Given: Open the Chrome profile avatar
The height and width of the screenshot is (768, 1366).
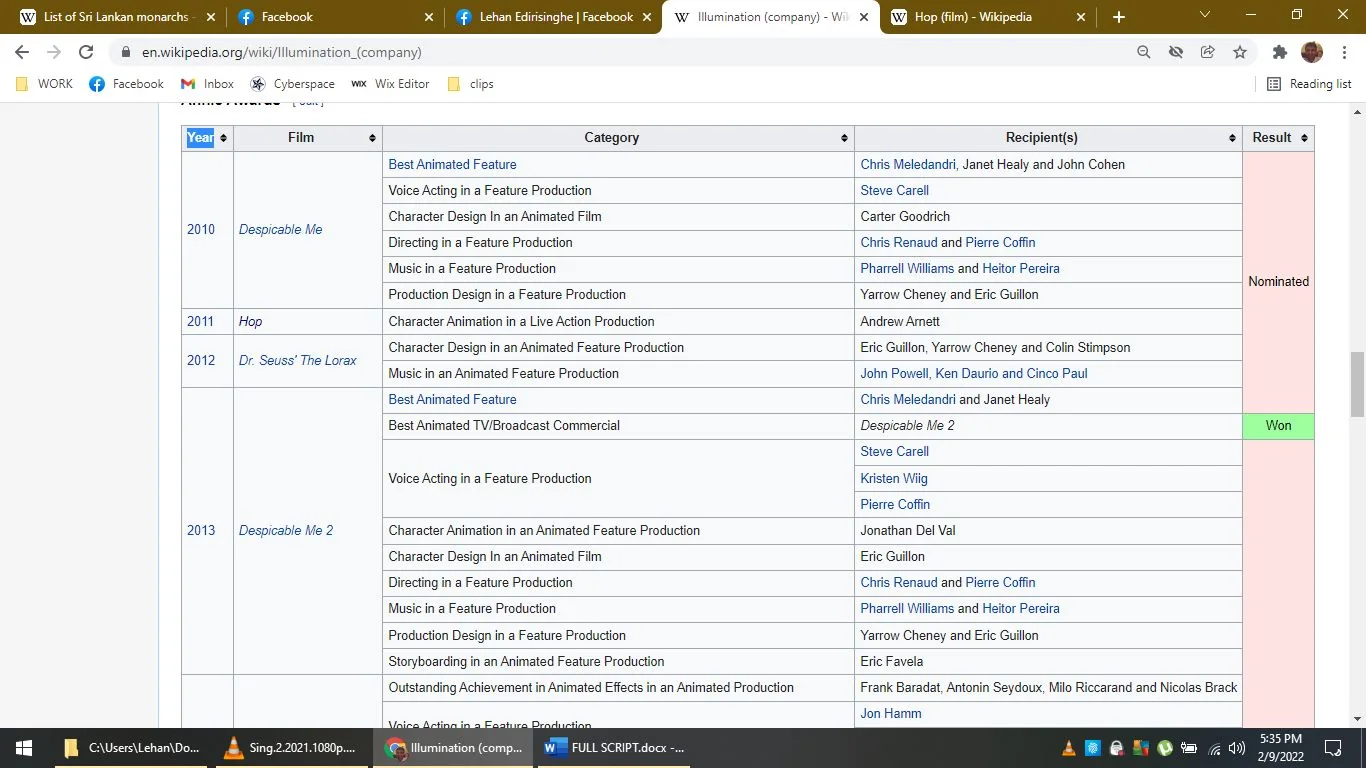Looking at the screenshot, I should click(x=1312, y=52).
